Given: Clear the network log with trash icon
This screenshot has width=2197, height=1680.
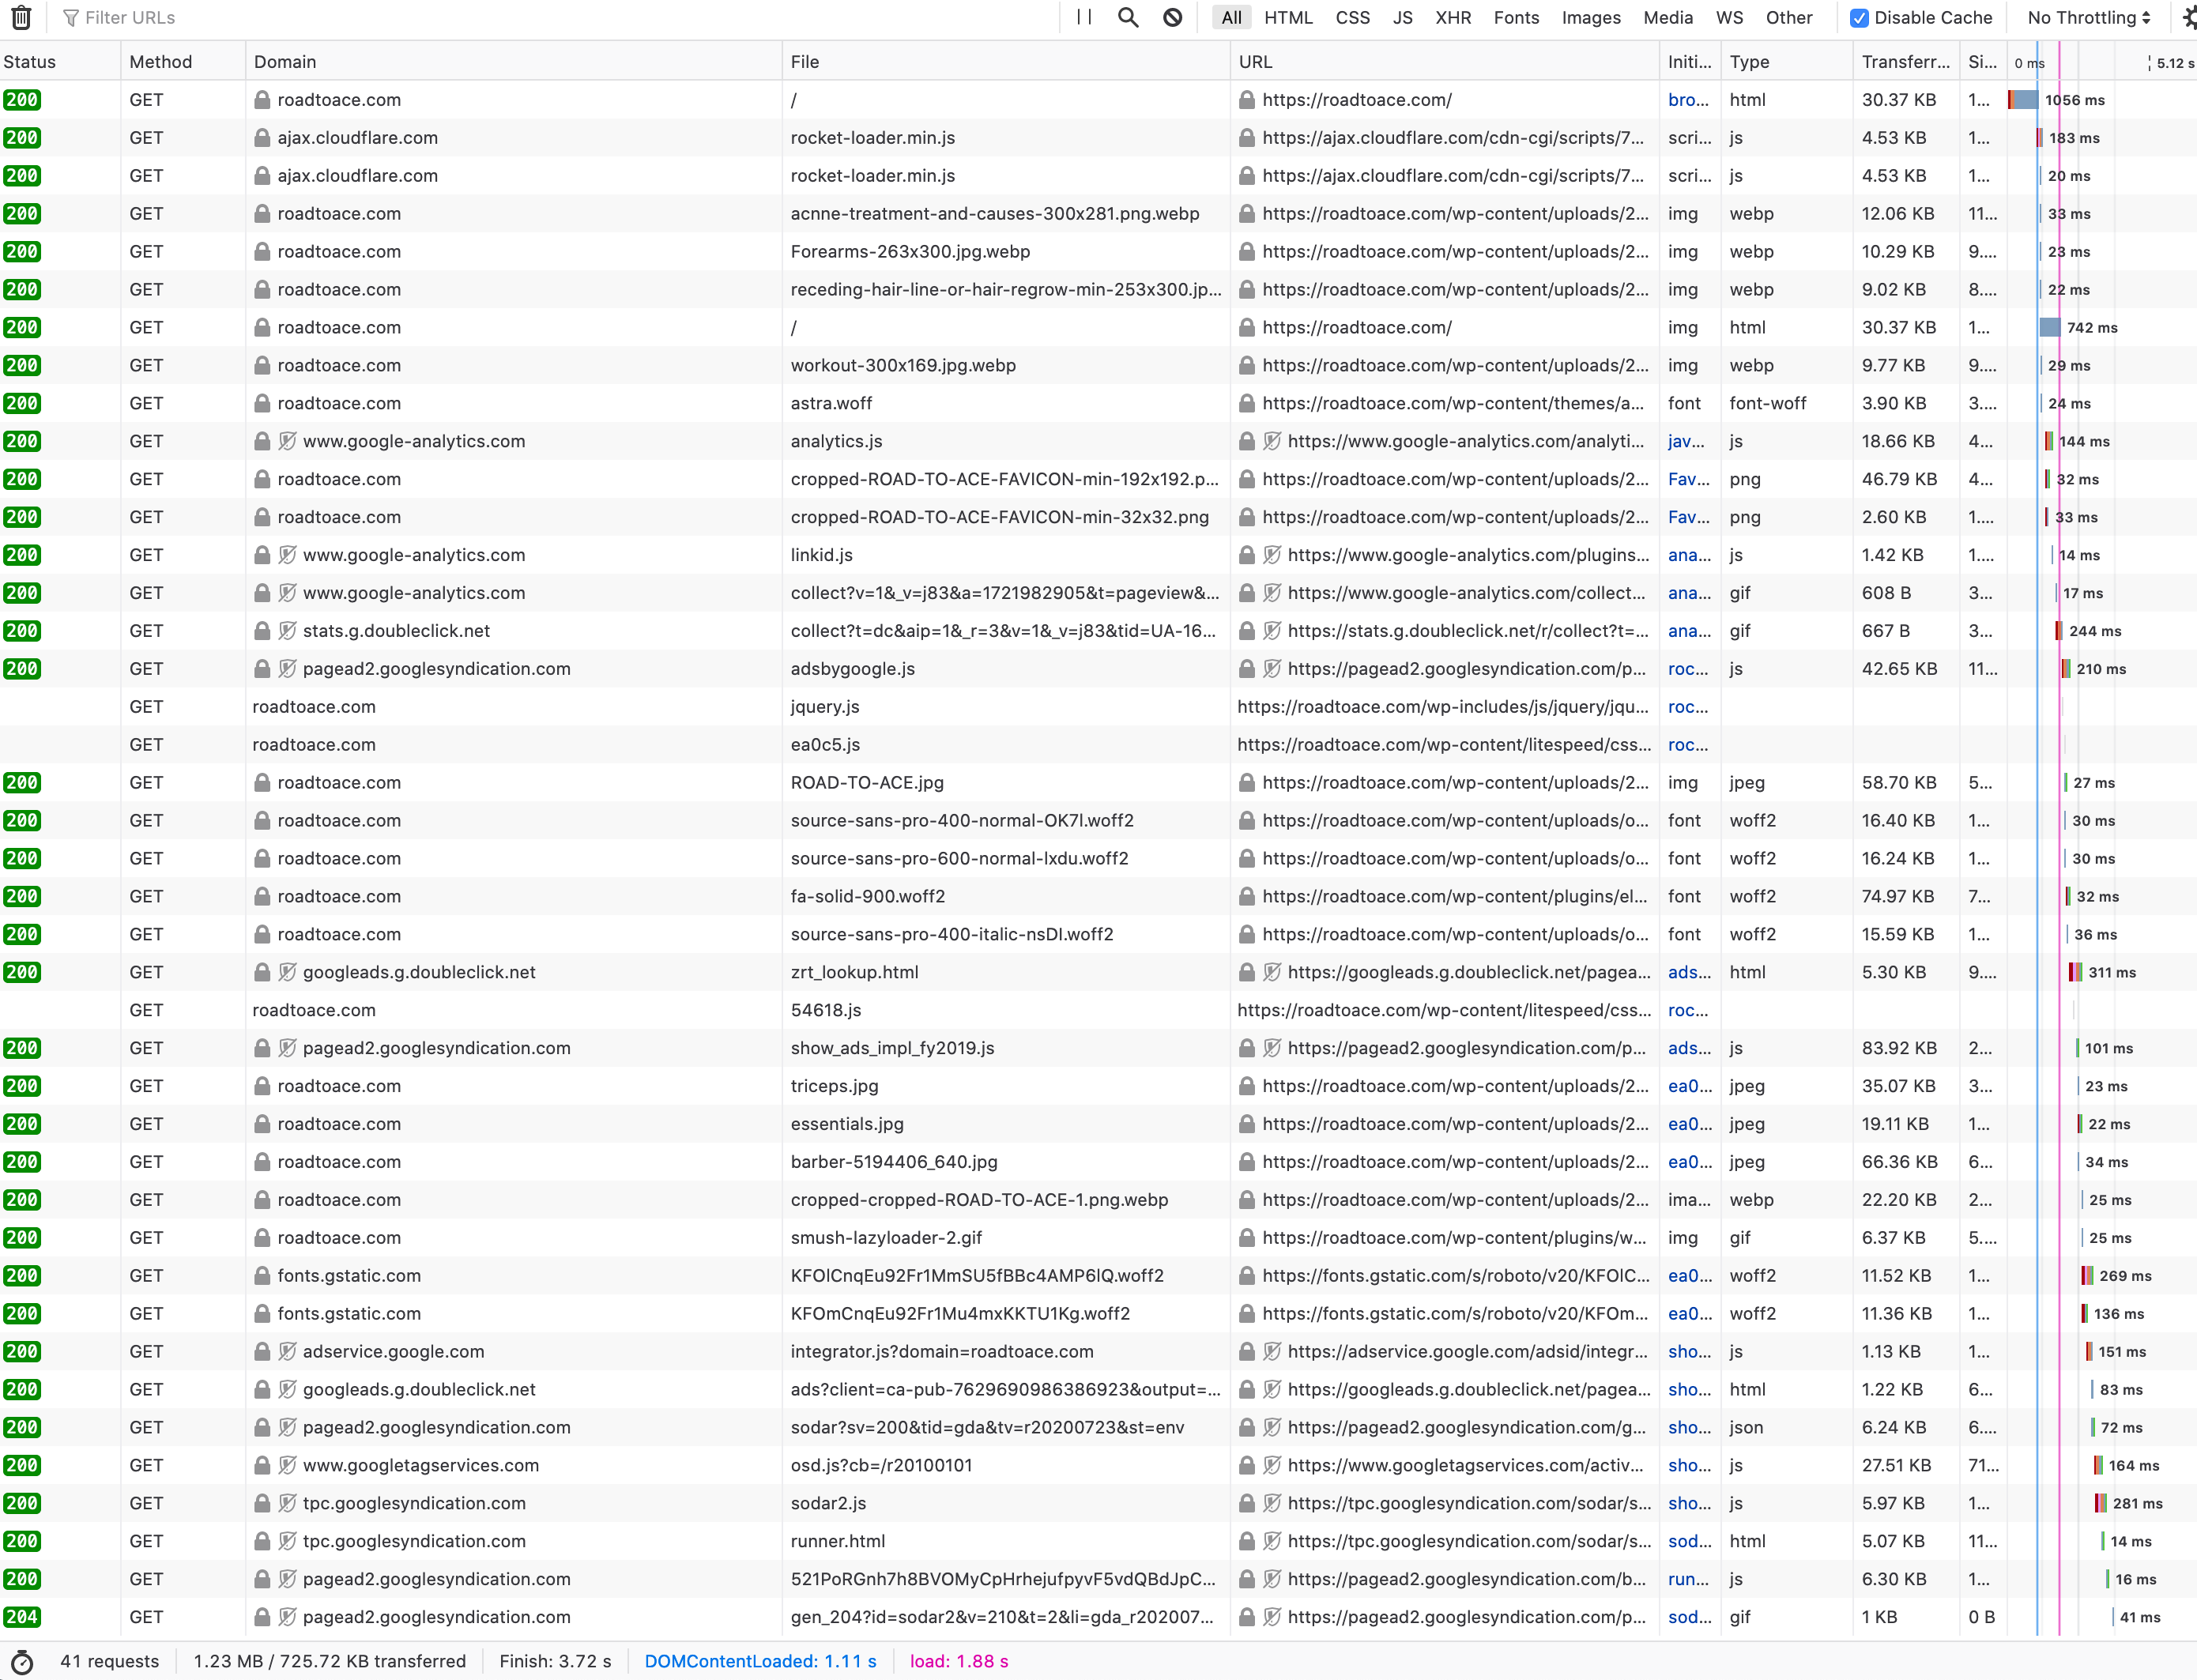Looking at the screenshot, I should point(21,17).
